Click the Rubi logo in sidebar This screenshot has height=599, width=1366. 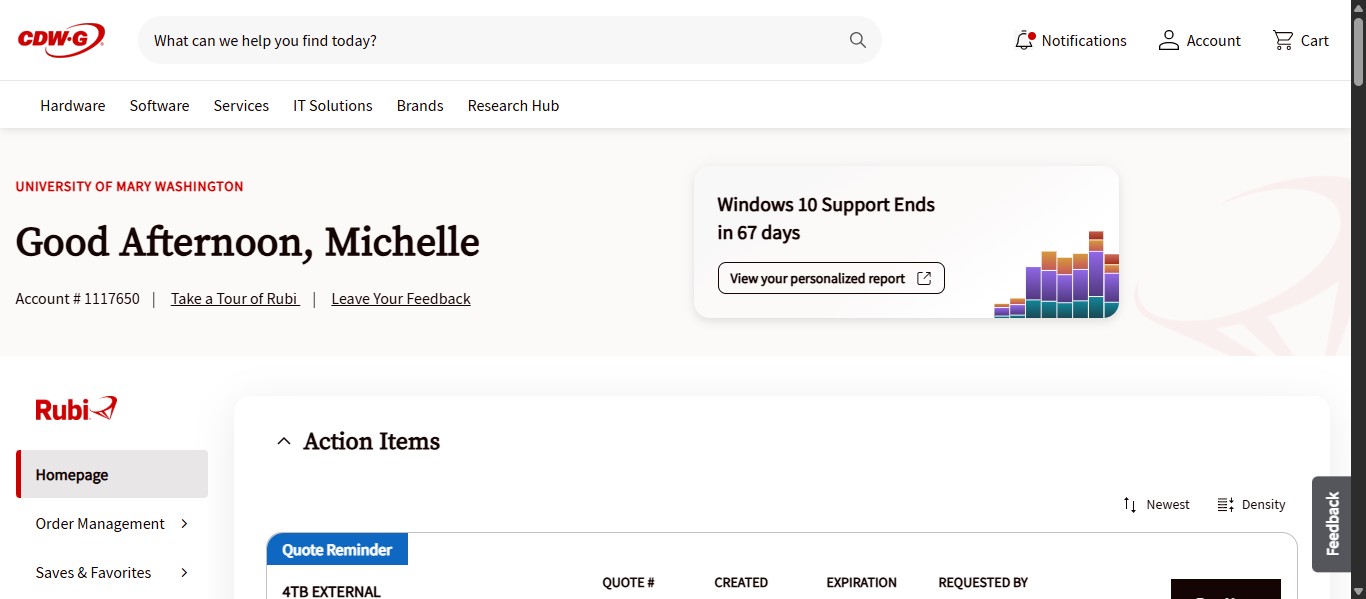pos(76,408)
